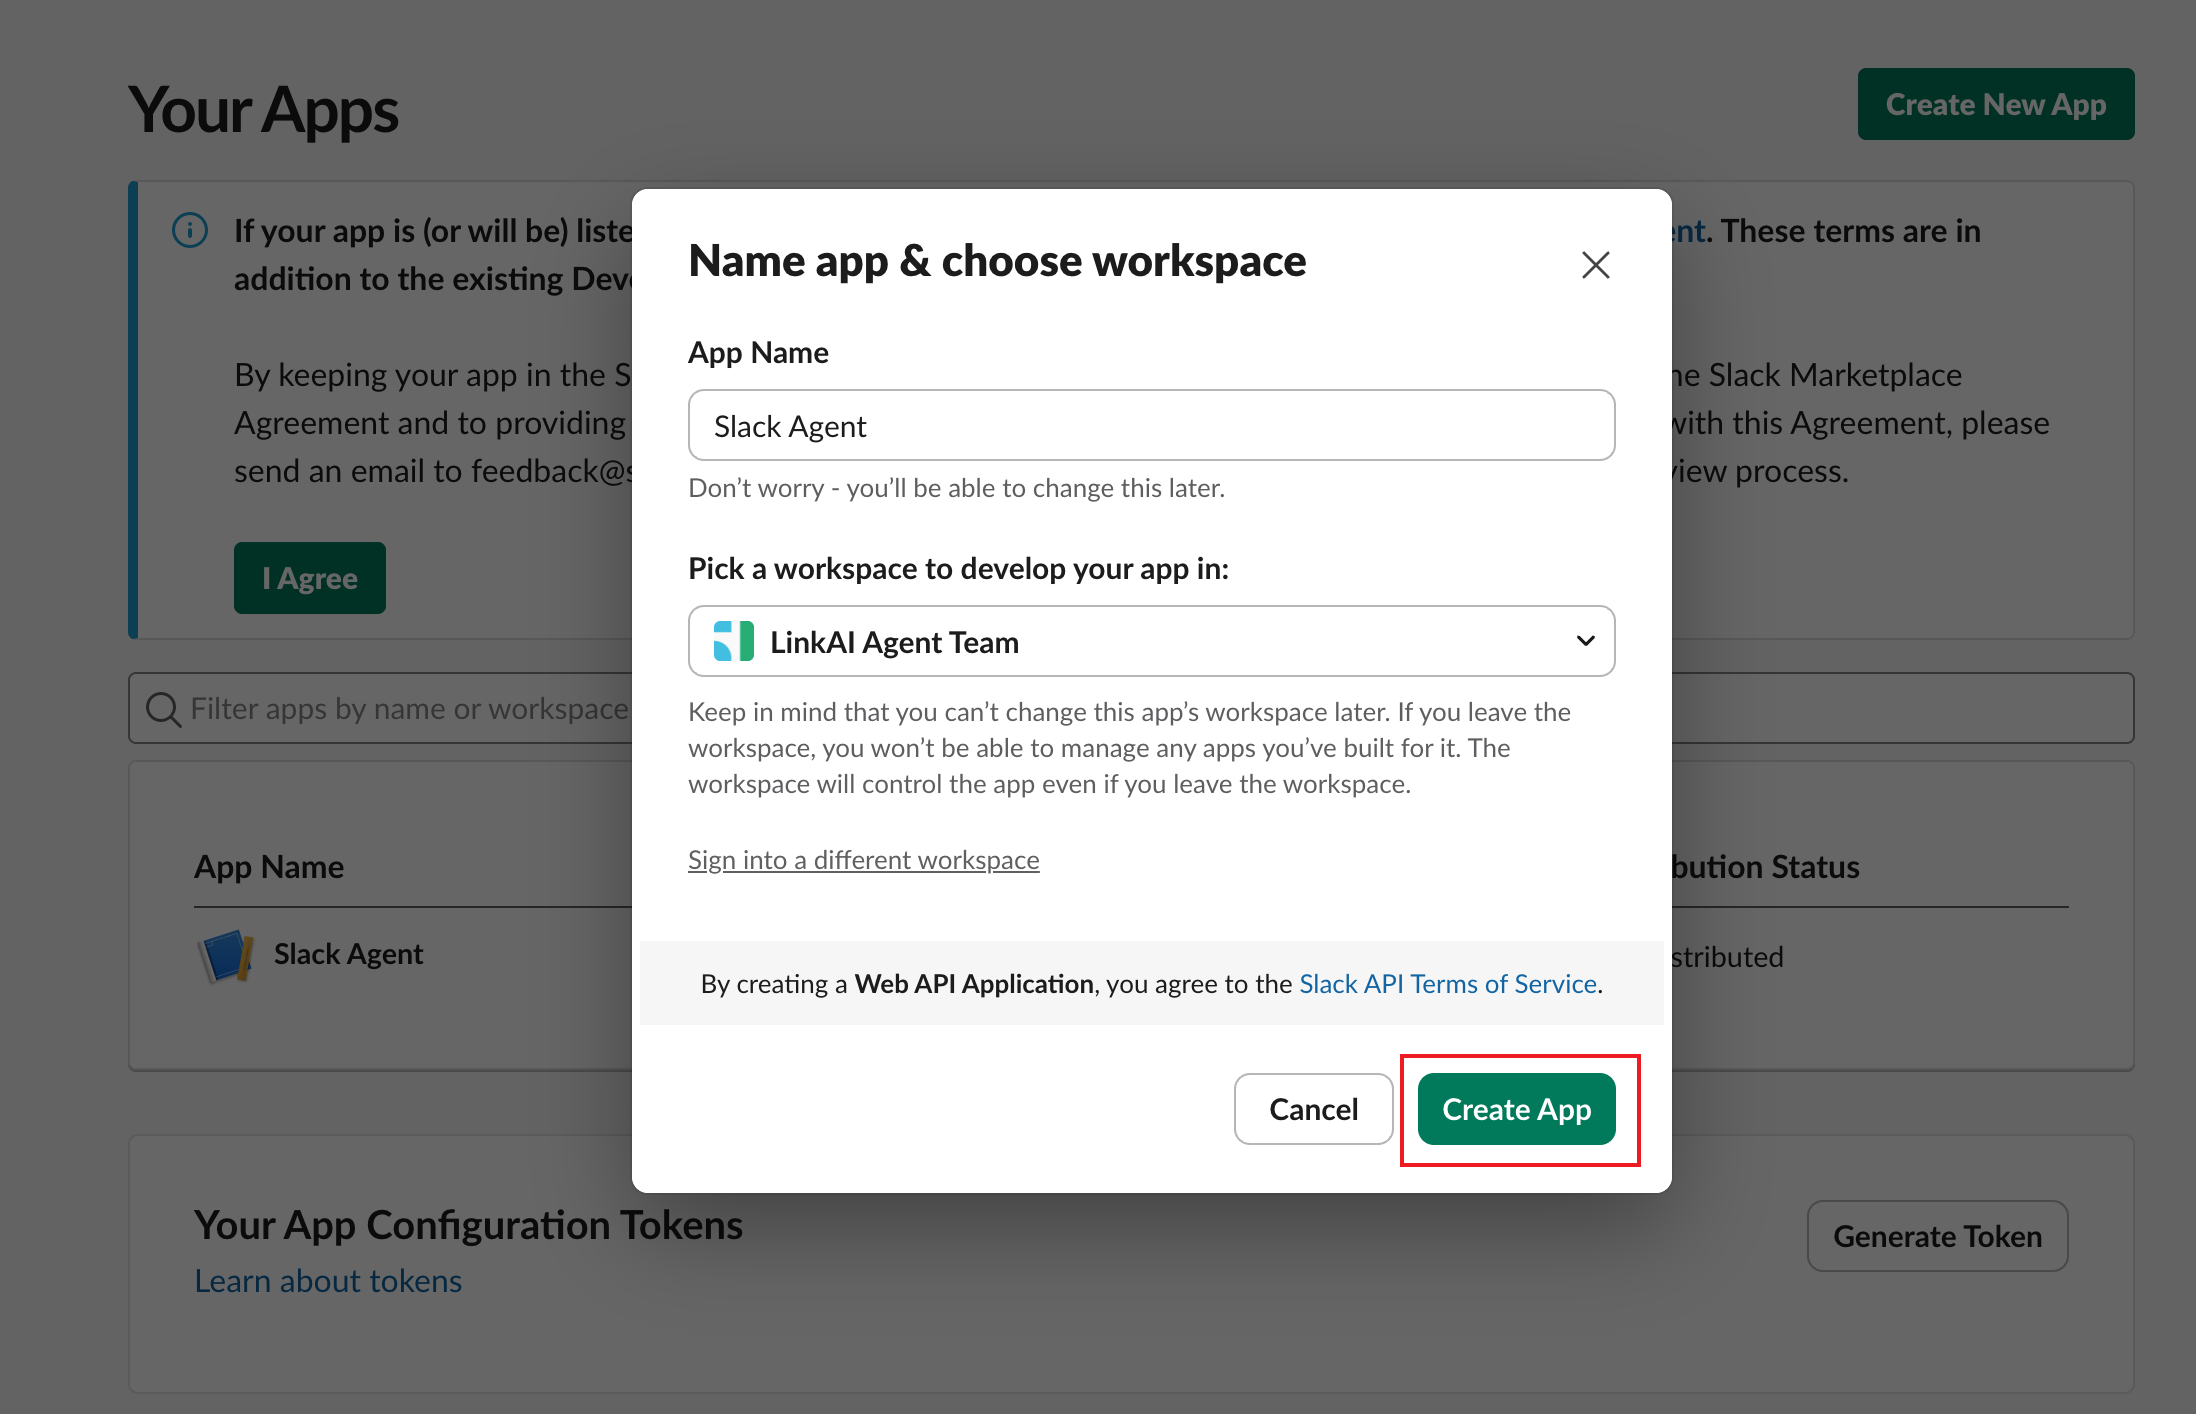The image size is (2196, 1414).
Task: Click the info icon in the notice banner
Action: point(190,230)
